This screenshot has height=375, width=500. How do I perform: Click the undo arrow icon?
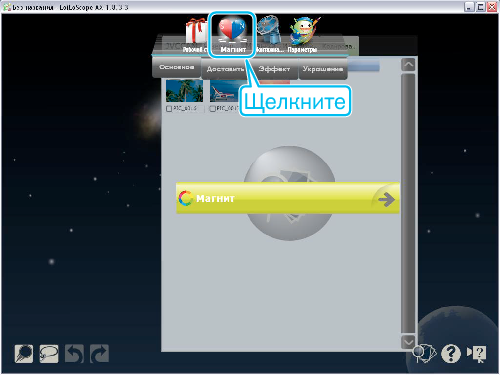tap(74, 353)
